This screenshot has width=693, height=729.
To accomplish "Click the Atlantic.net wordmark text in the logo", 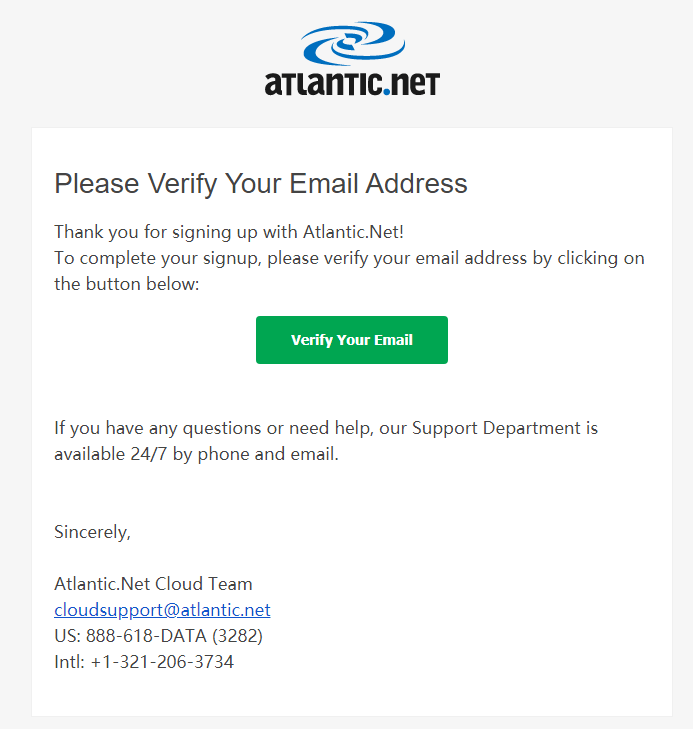I will pos(352,83).
